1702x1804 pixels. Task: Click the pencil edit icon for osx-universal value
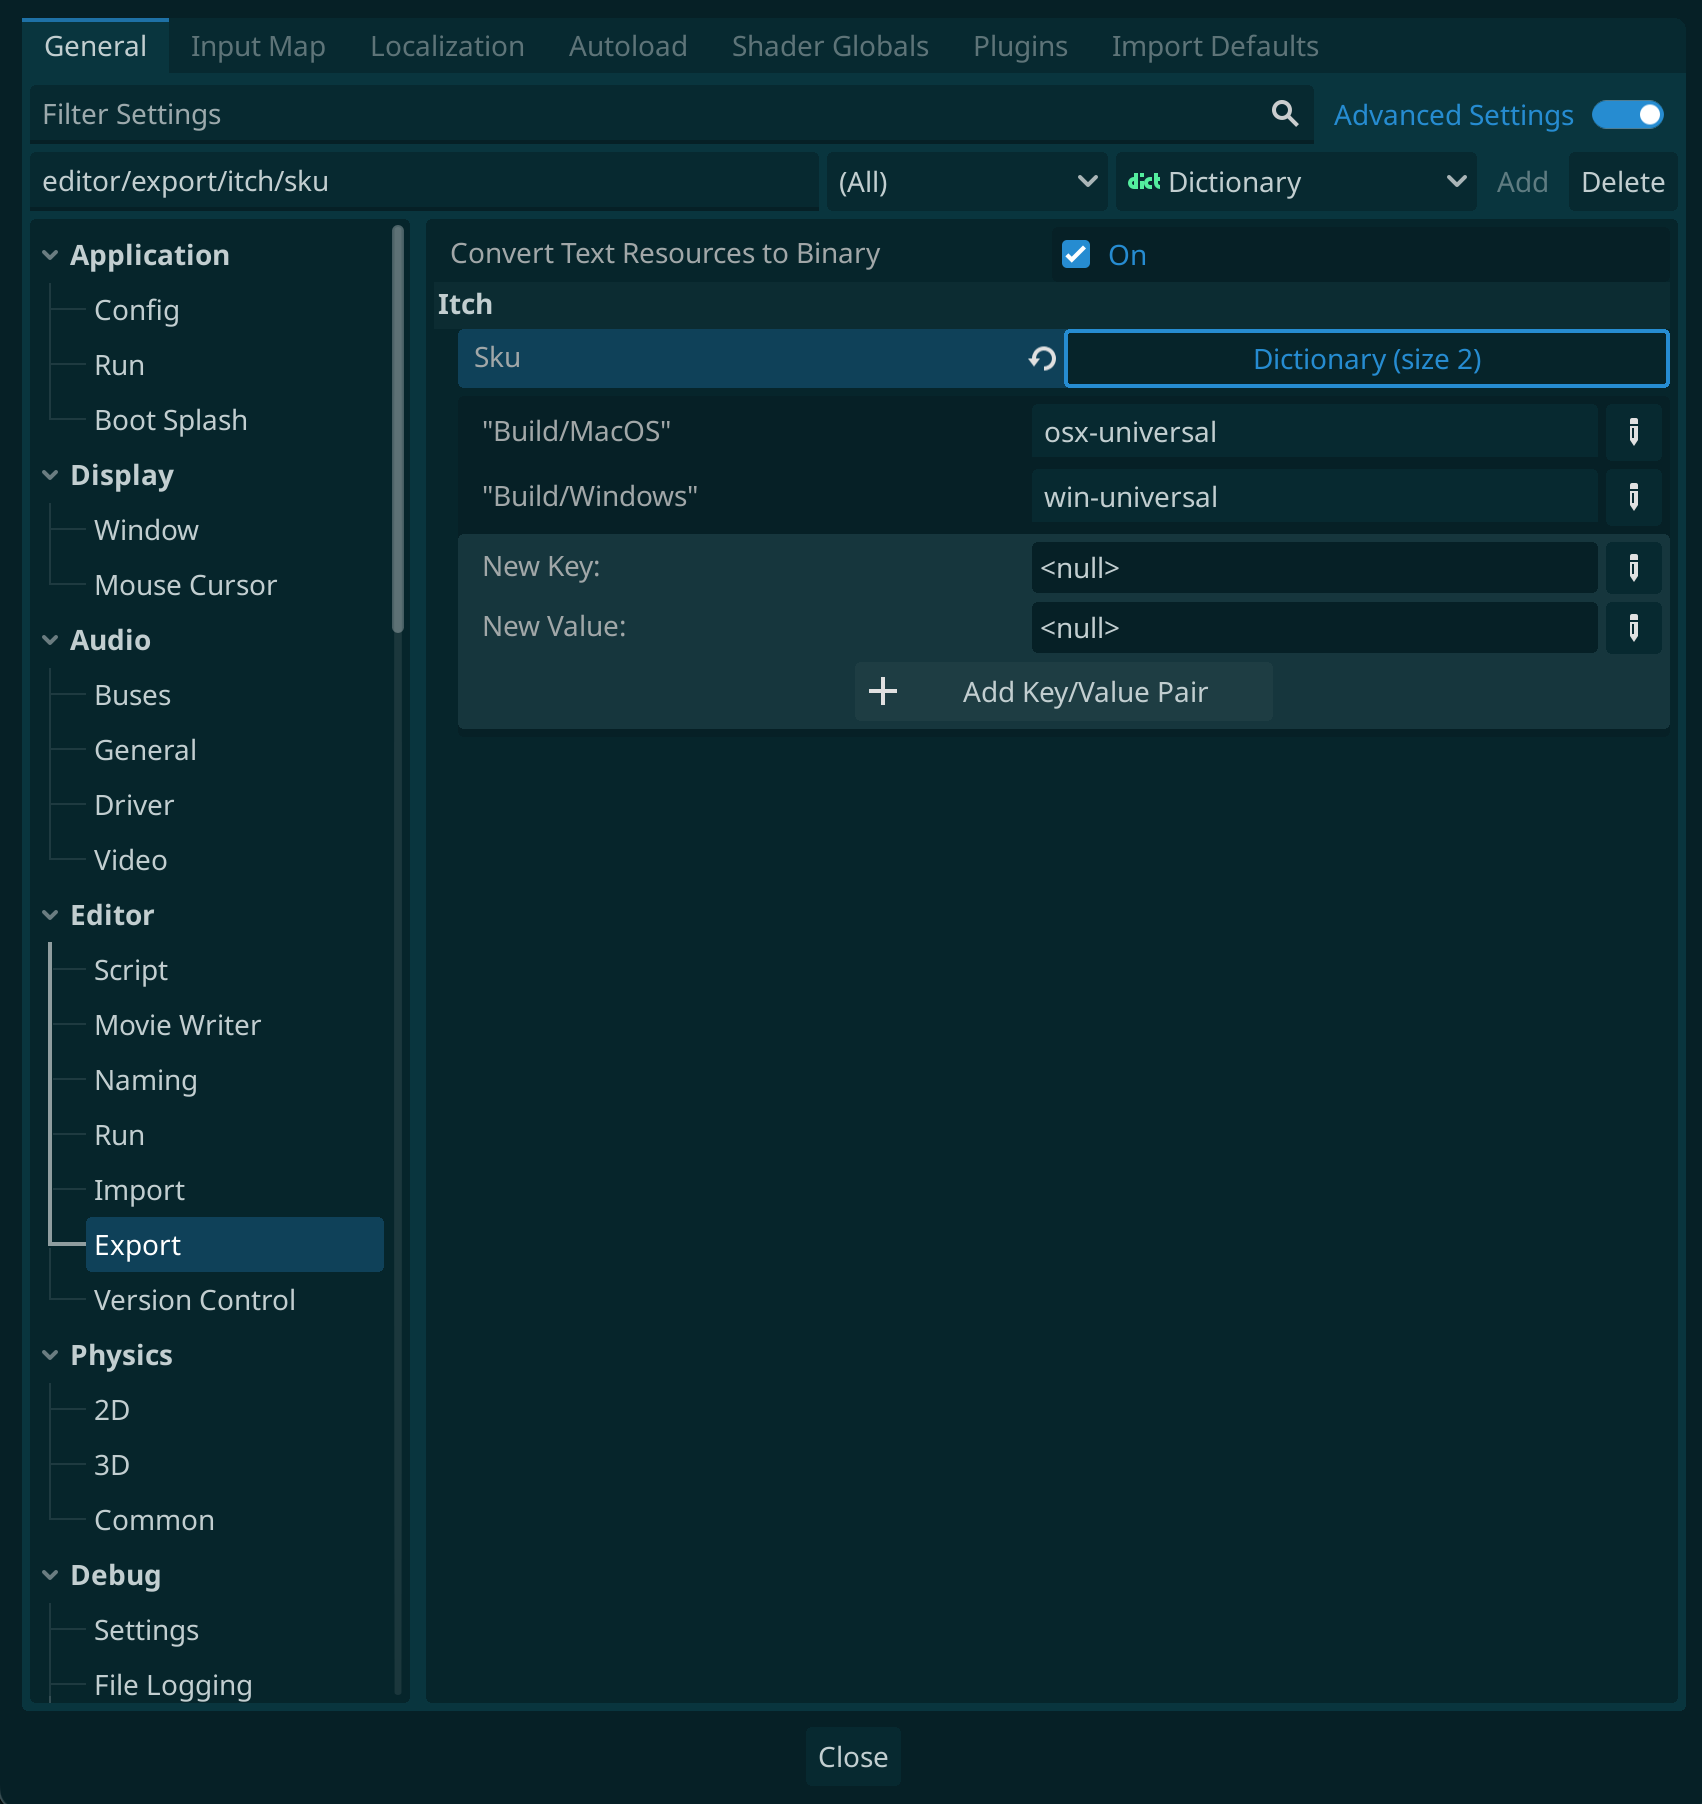click(x=1633, y=432)
